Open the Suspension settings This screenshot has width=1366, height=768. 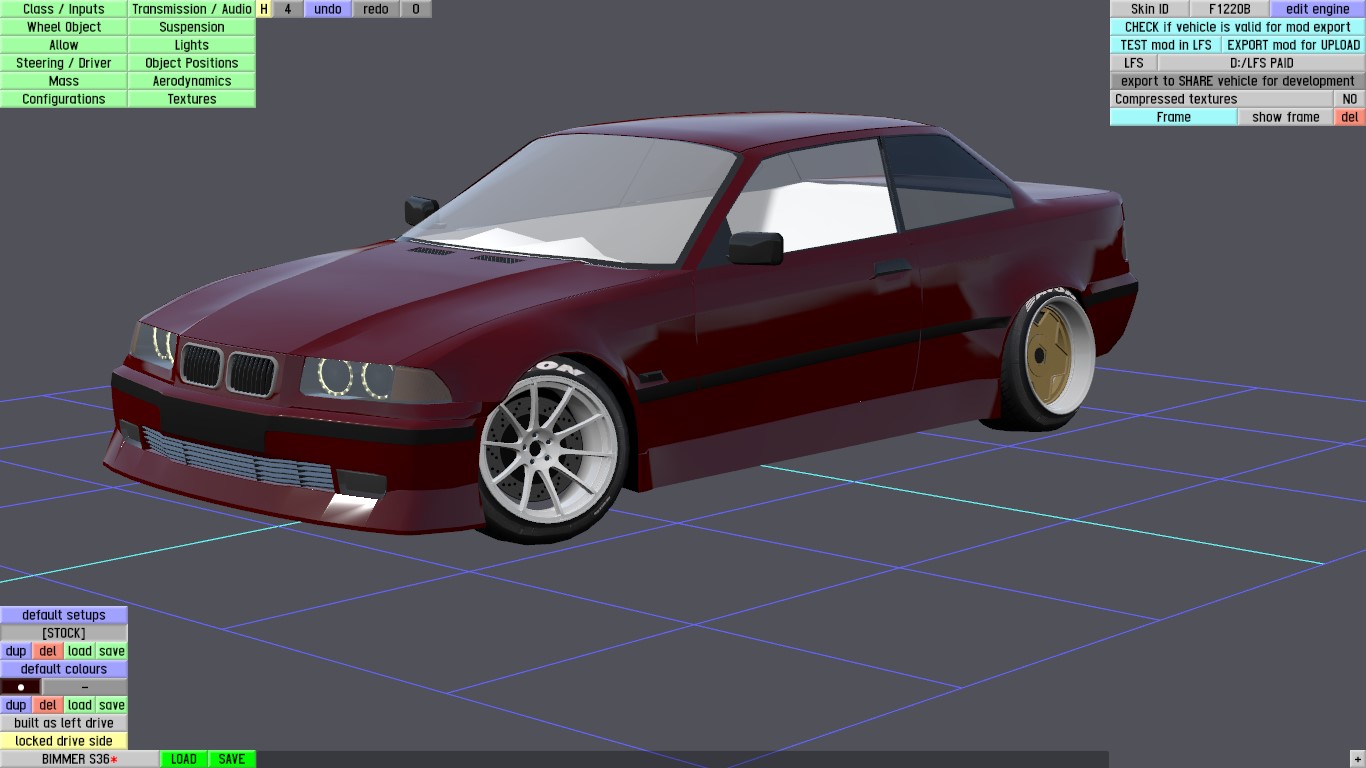pyautogui.click(x=192, y=27)
